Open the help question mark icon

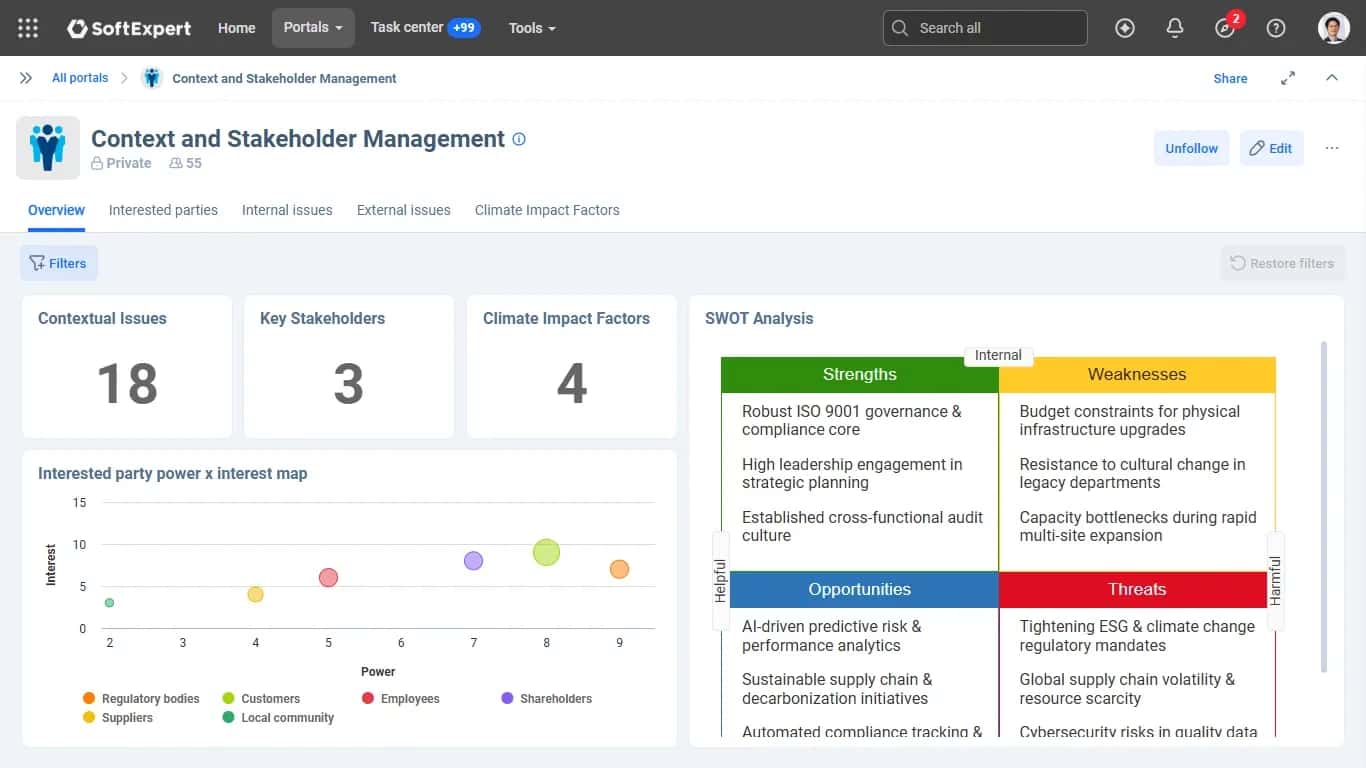1276,28
